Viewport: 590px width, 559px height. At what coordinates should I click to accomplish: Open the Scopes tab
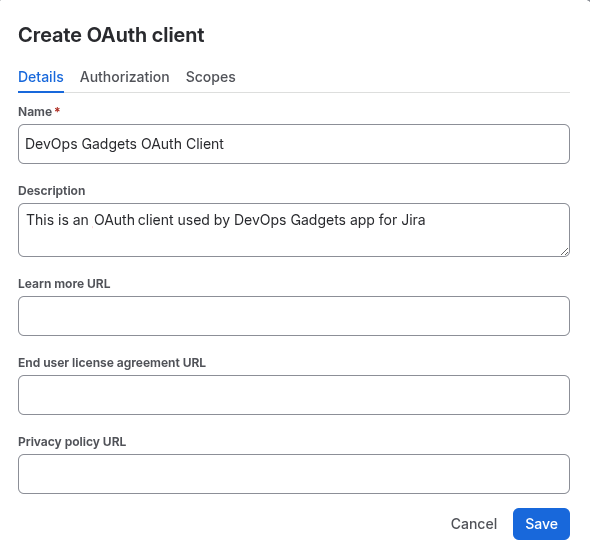tap(210, 77)
